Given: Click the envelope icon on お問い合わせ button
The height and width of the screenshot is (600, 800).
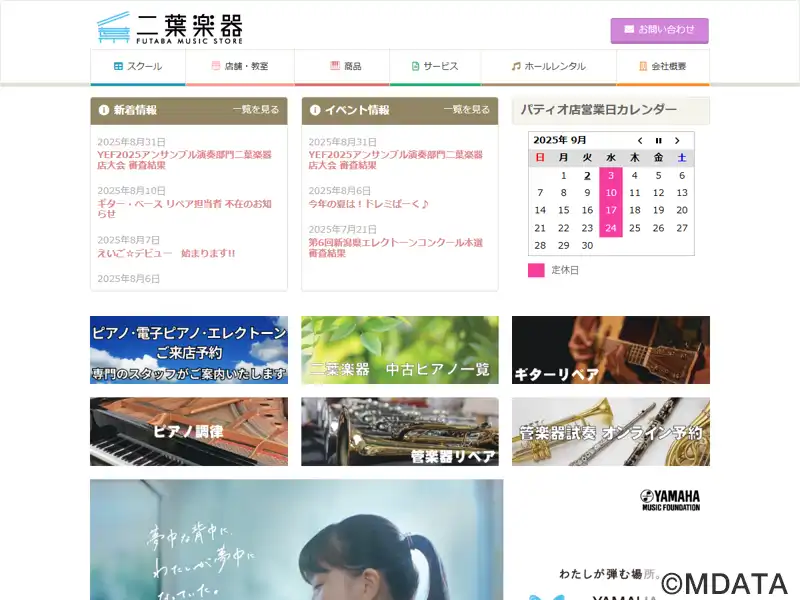Looking at the screenshot, I should 629,30.
